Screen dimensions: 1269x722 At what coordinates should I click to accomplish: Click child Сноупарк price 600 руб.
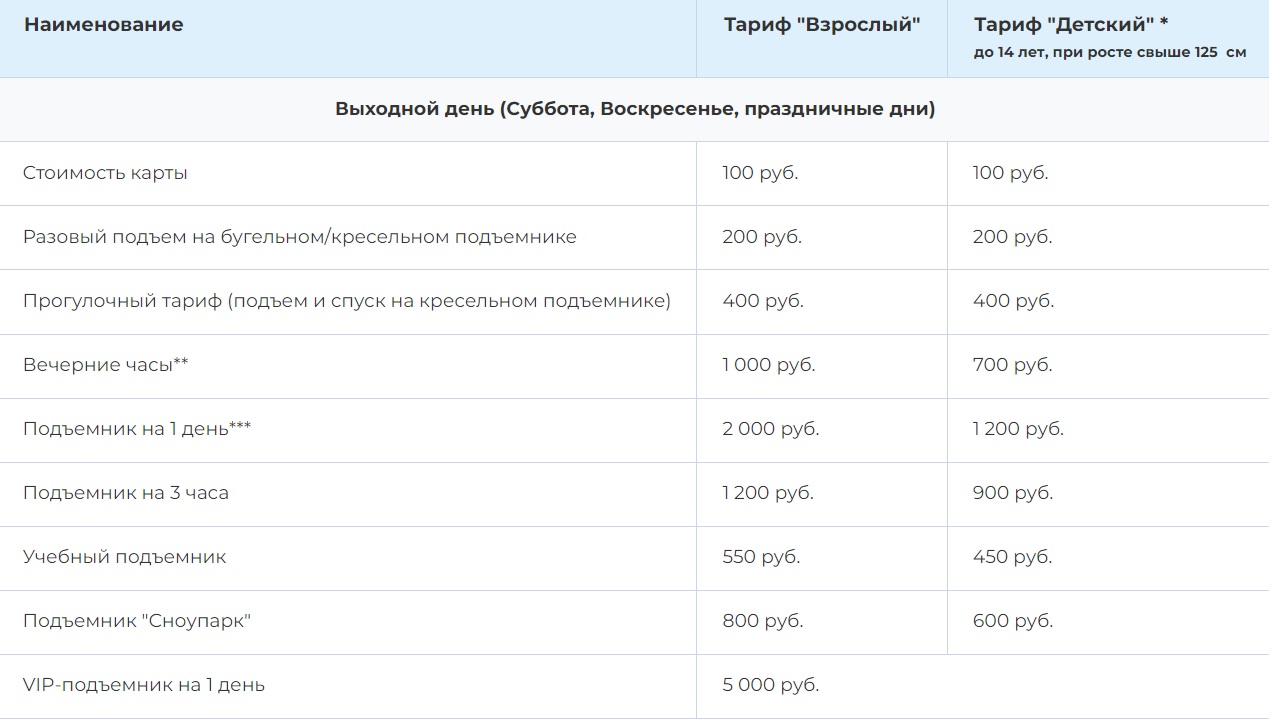point(1012,621)
